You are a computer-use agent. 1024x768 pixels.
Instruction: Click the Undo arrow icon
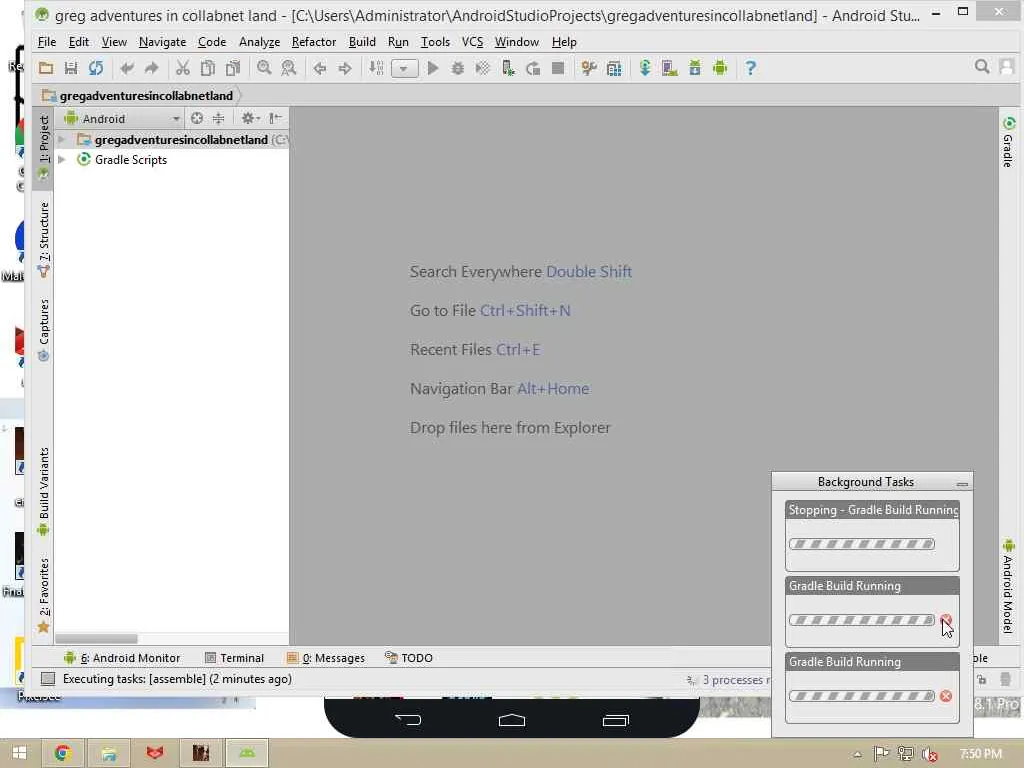coord(127,68)
